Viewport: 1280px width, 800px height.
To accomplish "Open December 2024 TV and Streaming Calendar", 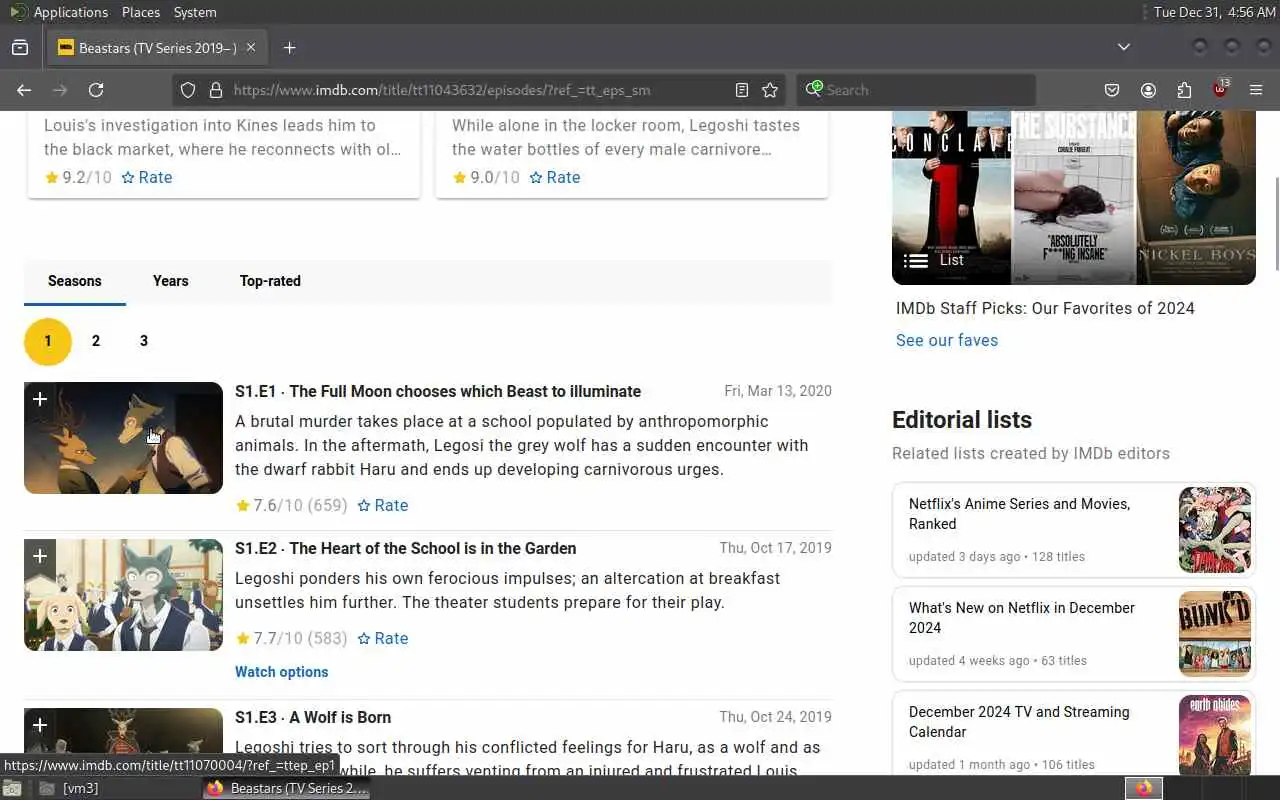I will (1019, 722).
